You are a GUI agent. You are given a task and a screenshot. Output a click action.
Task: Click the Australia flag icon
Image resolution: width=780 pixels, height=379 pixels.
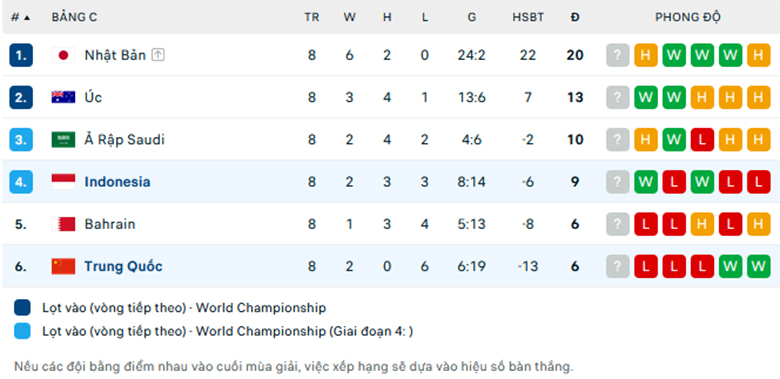point(63,97)
